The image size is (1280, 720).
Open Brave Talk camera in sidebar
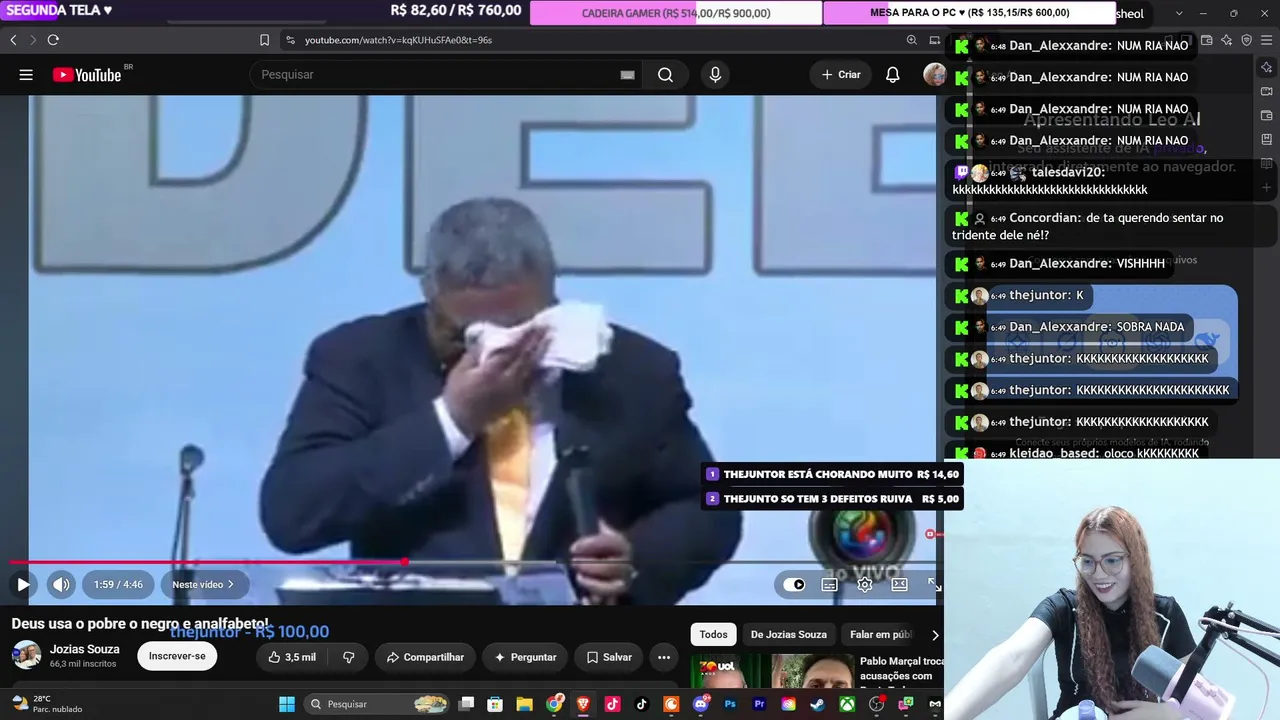1266,91
